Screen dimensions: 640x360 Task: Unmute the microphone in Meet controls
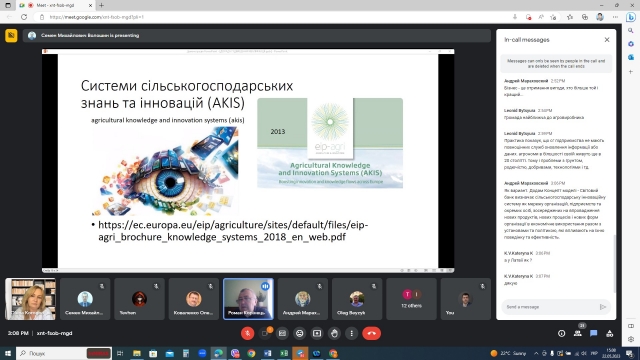(x=247, y=333)
